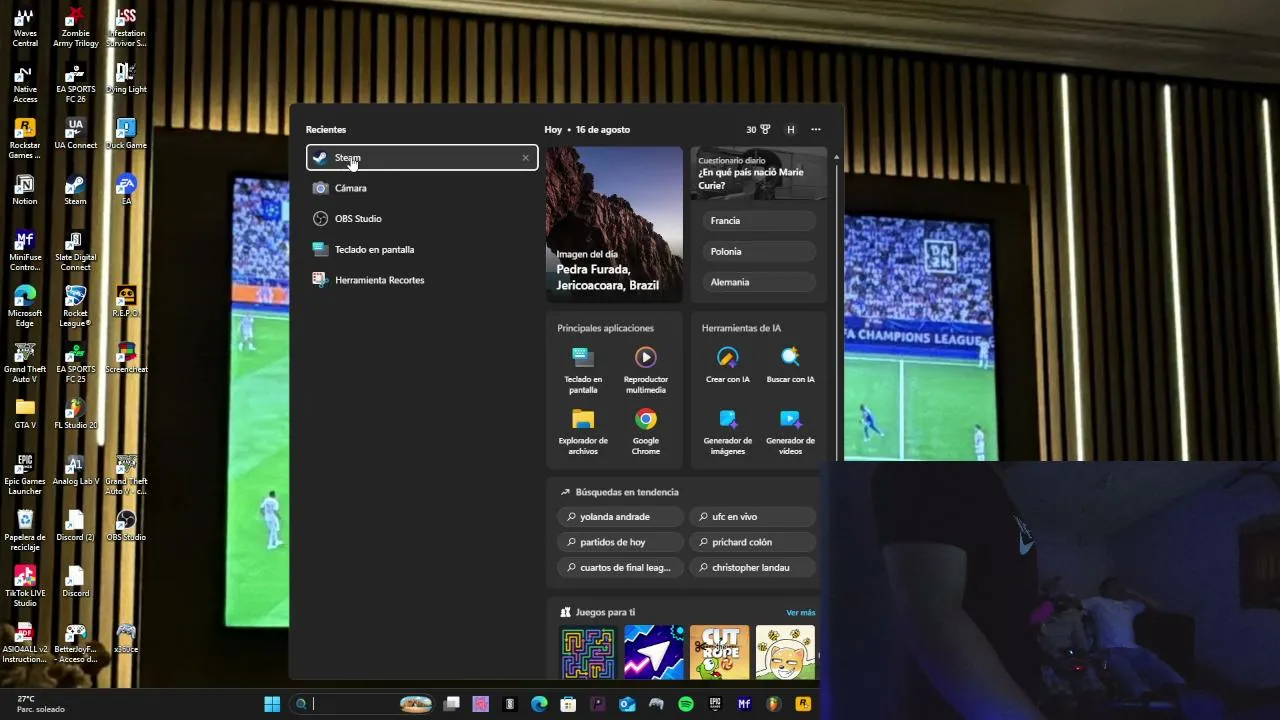Search trending topic yolanda andrade
The image size is (1280, 720).
(620, 517)
